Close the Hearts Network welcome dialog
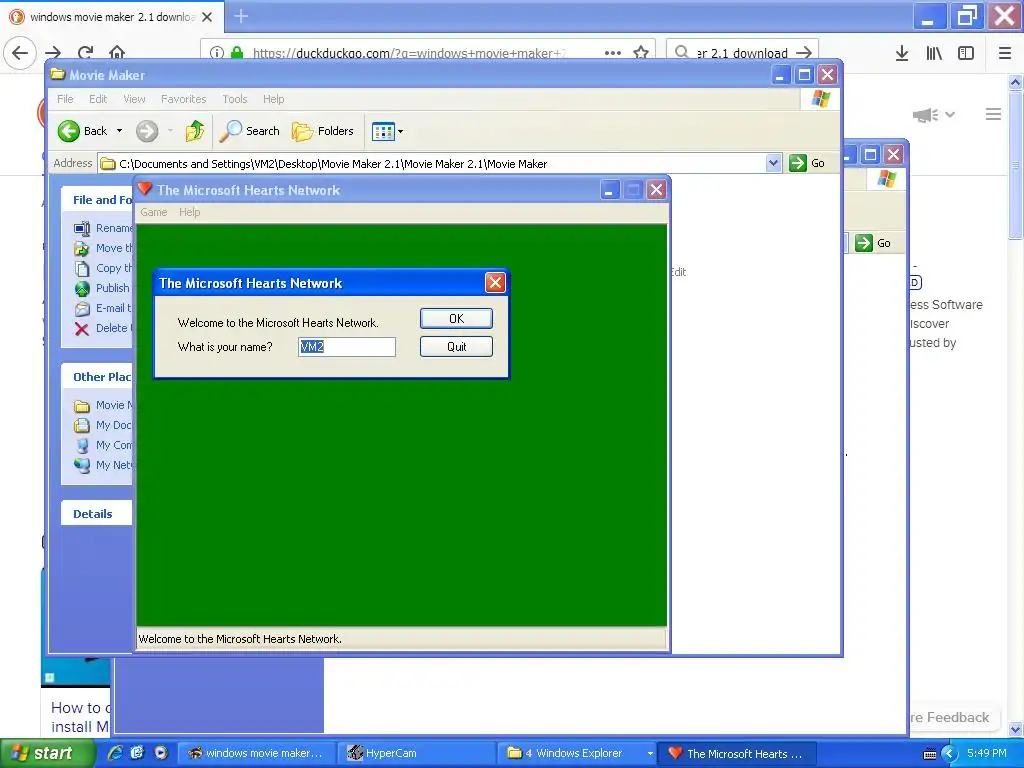The image size is (1024, 768). [x=495, y=283]
